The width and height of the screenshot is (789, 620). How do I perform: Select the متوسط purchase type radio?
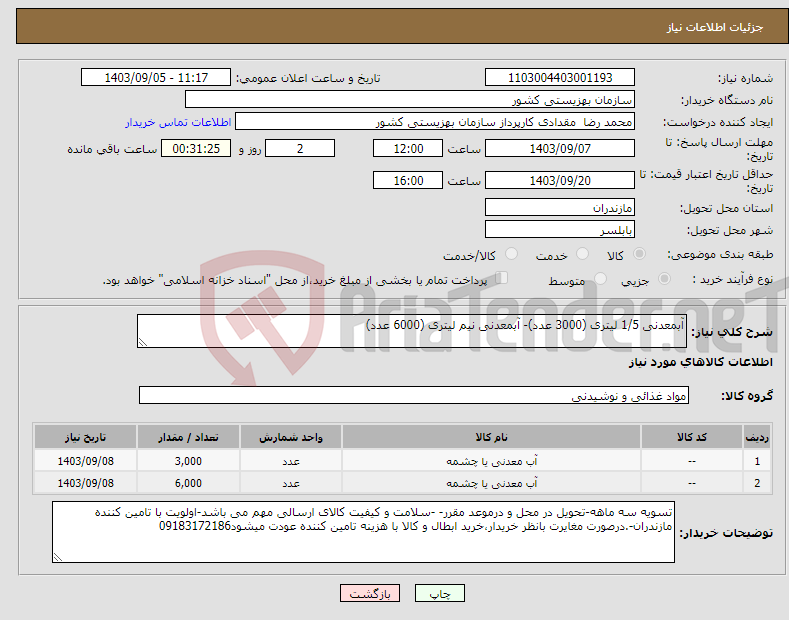click(x=600, y=278)
